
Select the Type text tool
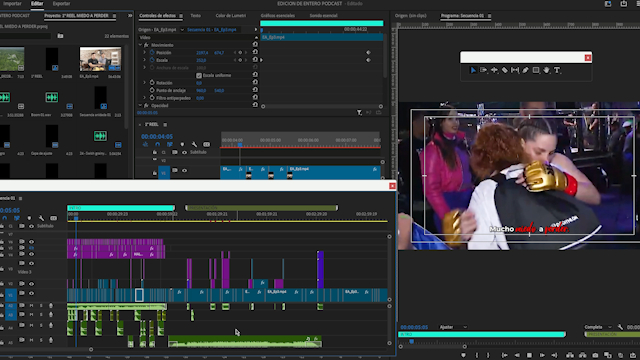point(557,70)
